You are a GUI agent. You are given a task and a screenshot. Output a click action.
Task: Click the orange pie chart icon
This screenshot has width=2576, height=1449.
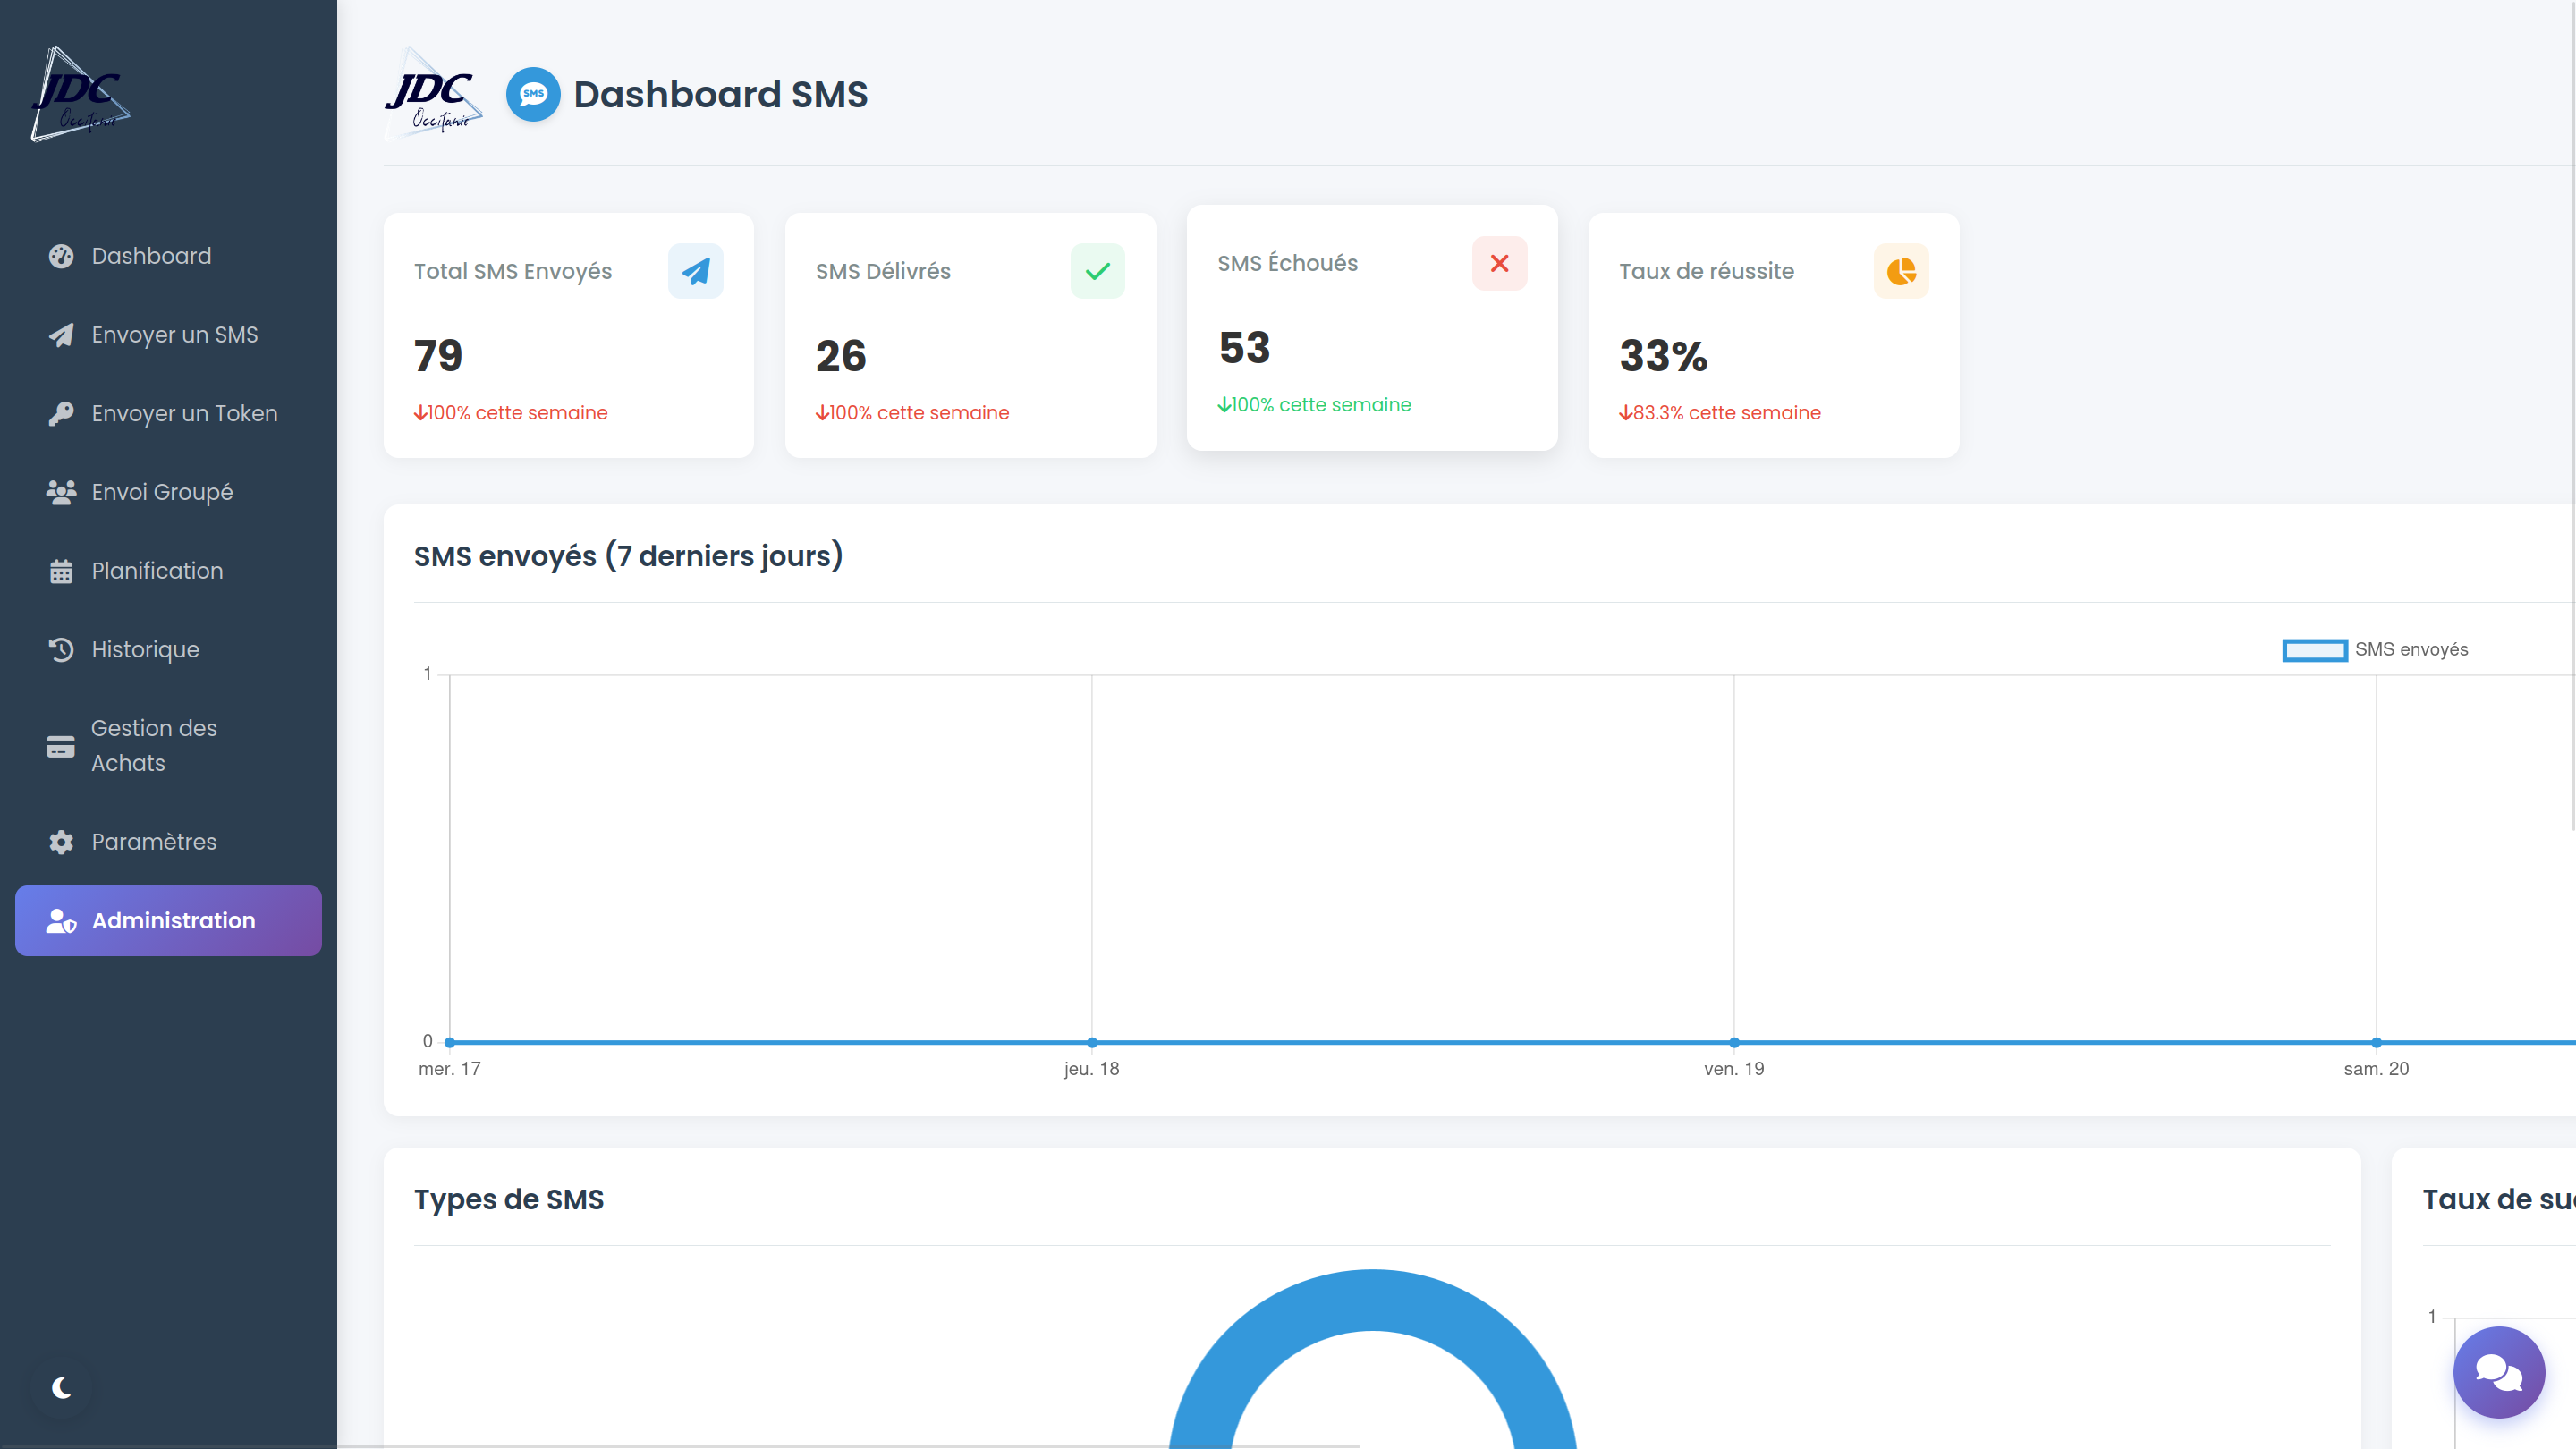tap(1901, 271)
